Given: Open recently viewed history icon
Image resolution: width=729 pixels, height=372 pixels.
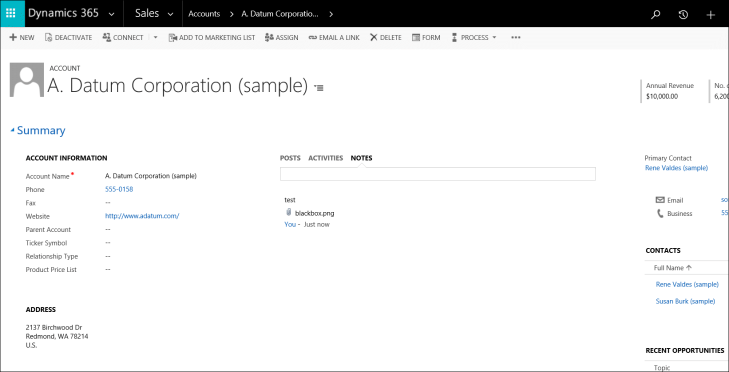Looking at the screenshot, I should click(x=683, y=14).
